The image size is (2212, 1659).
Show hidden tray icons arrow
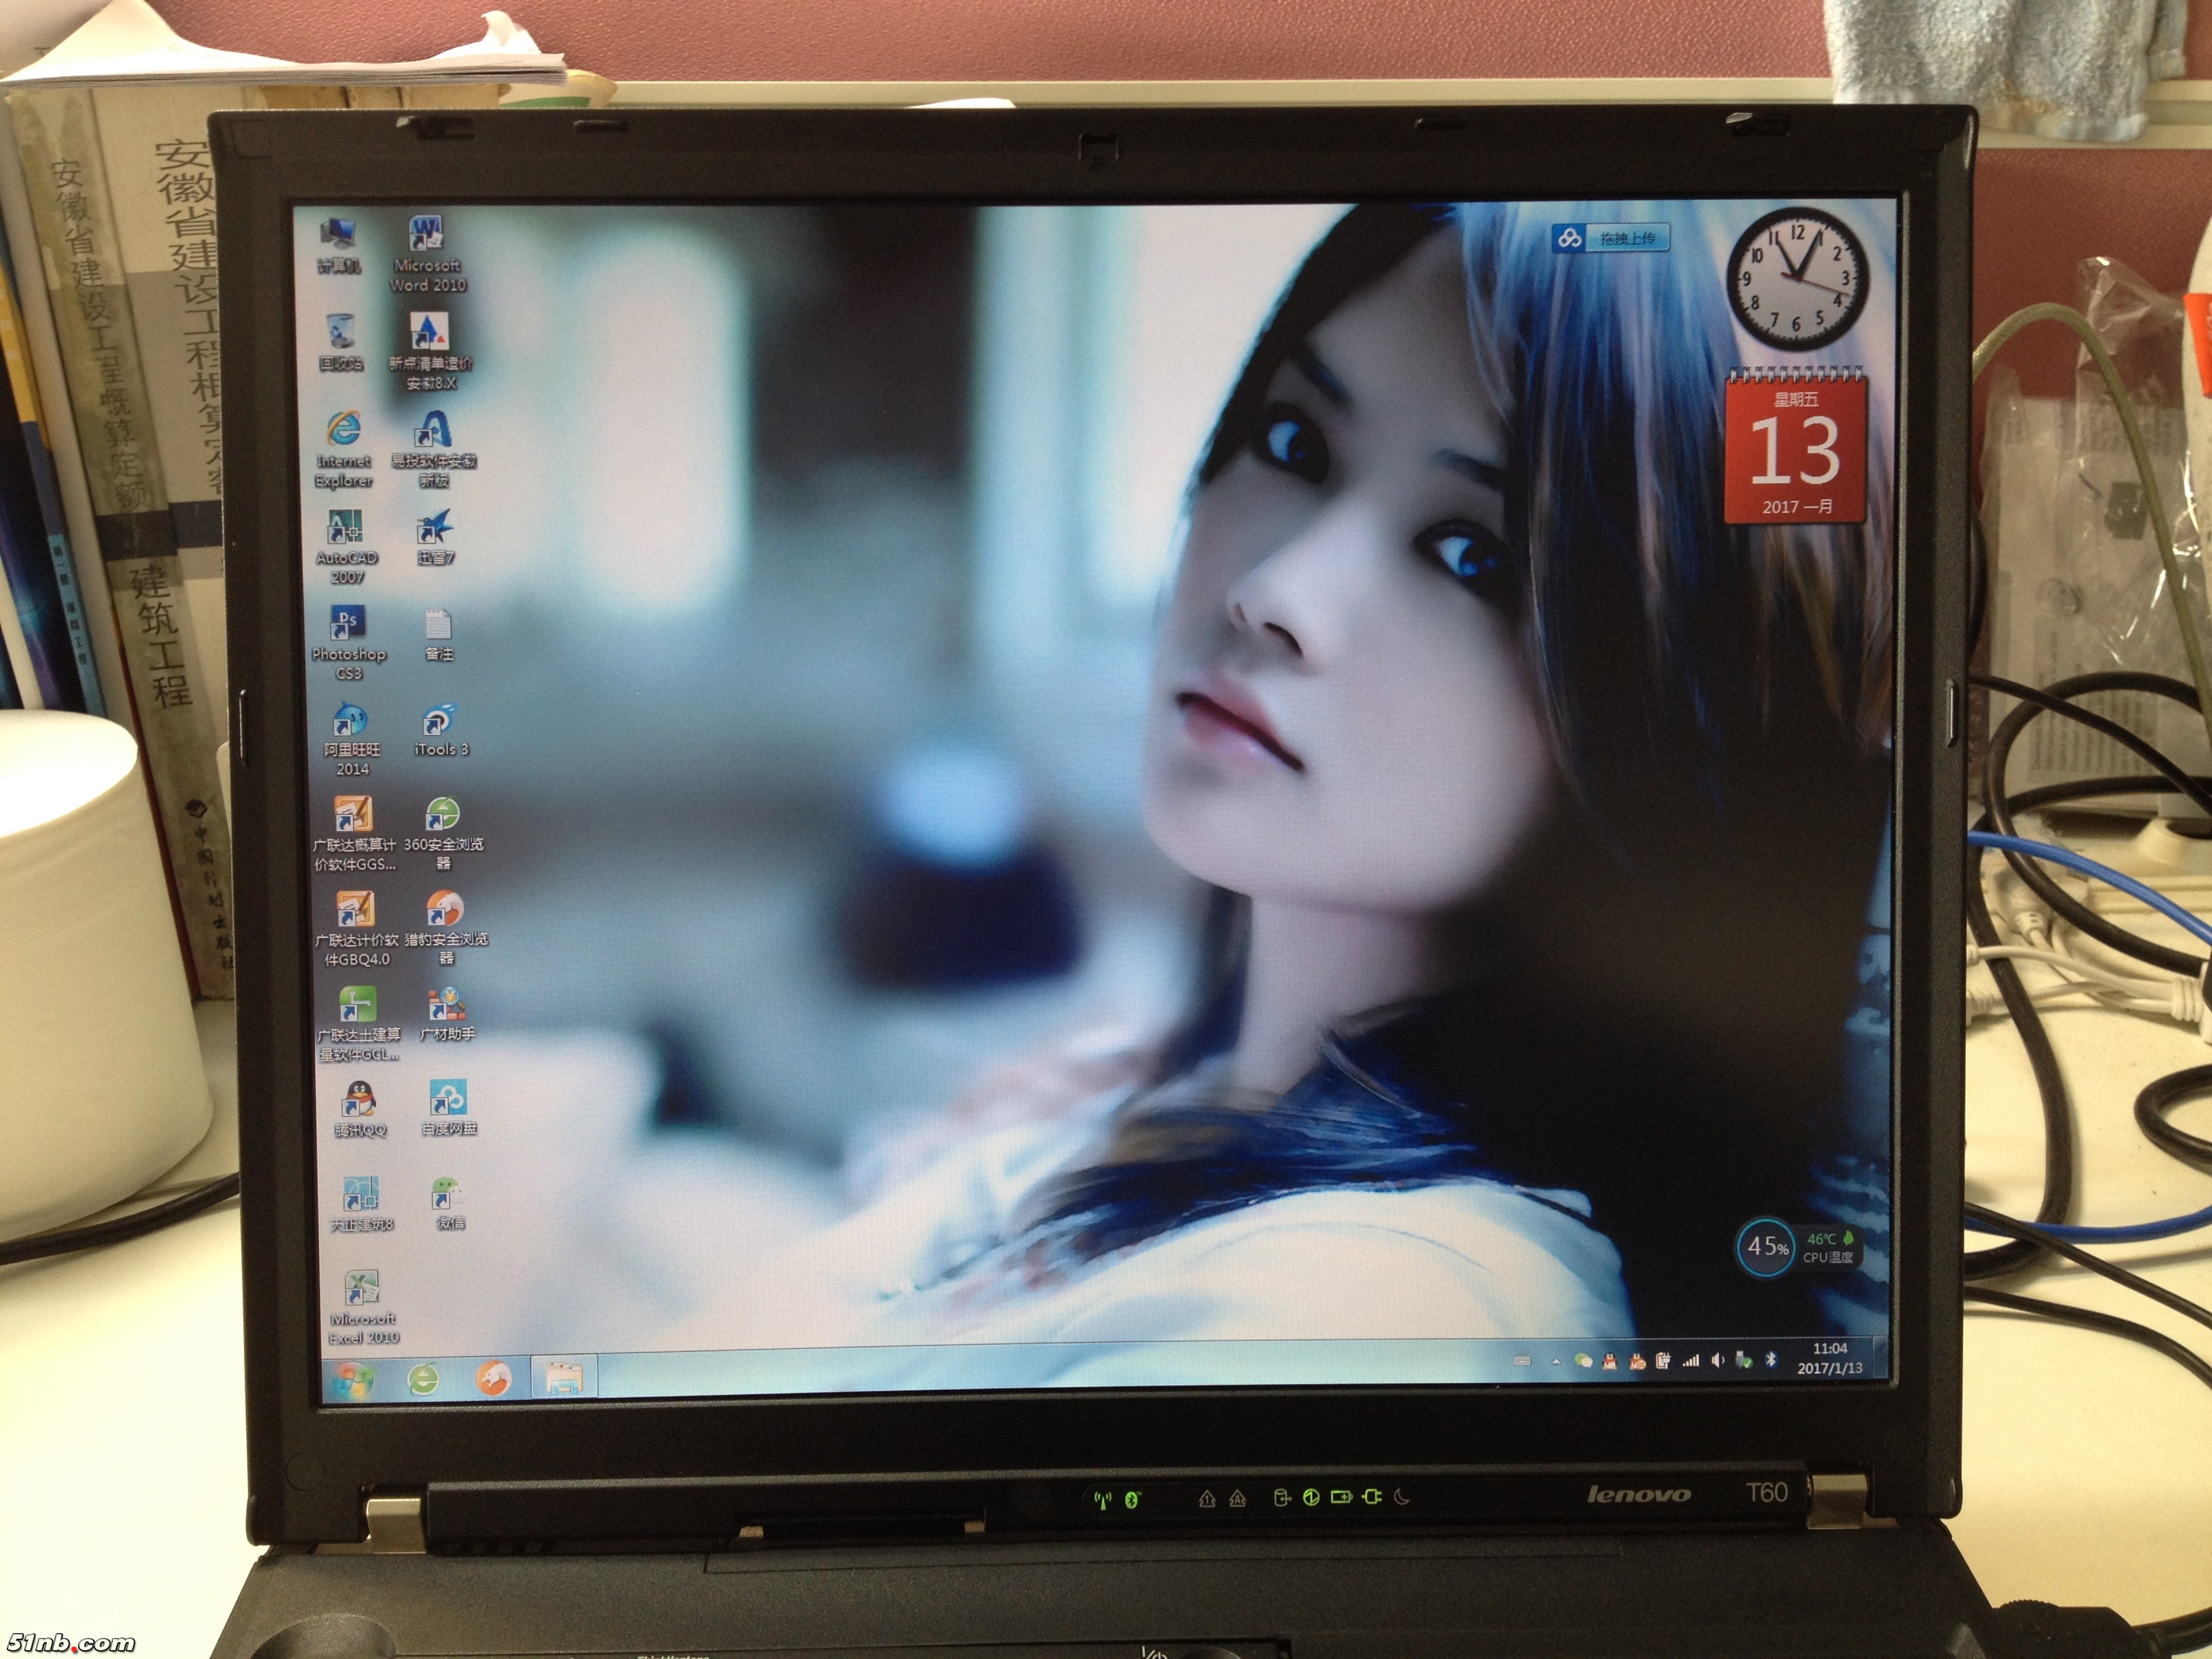[1556, 1362]
